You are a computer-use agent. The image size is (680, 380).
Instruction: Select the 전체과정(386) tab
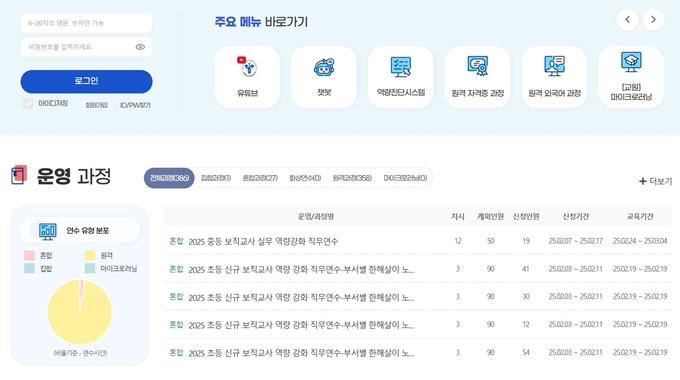pyautogui.click(x=169, y=178)
